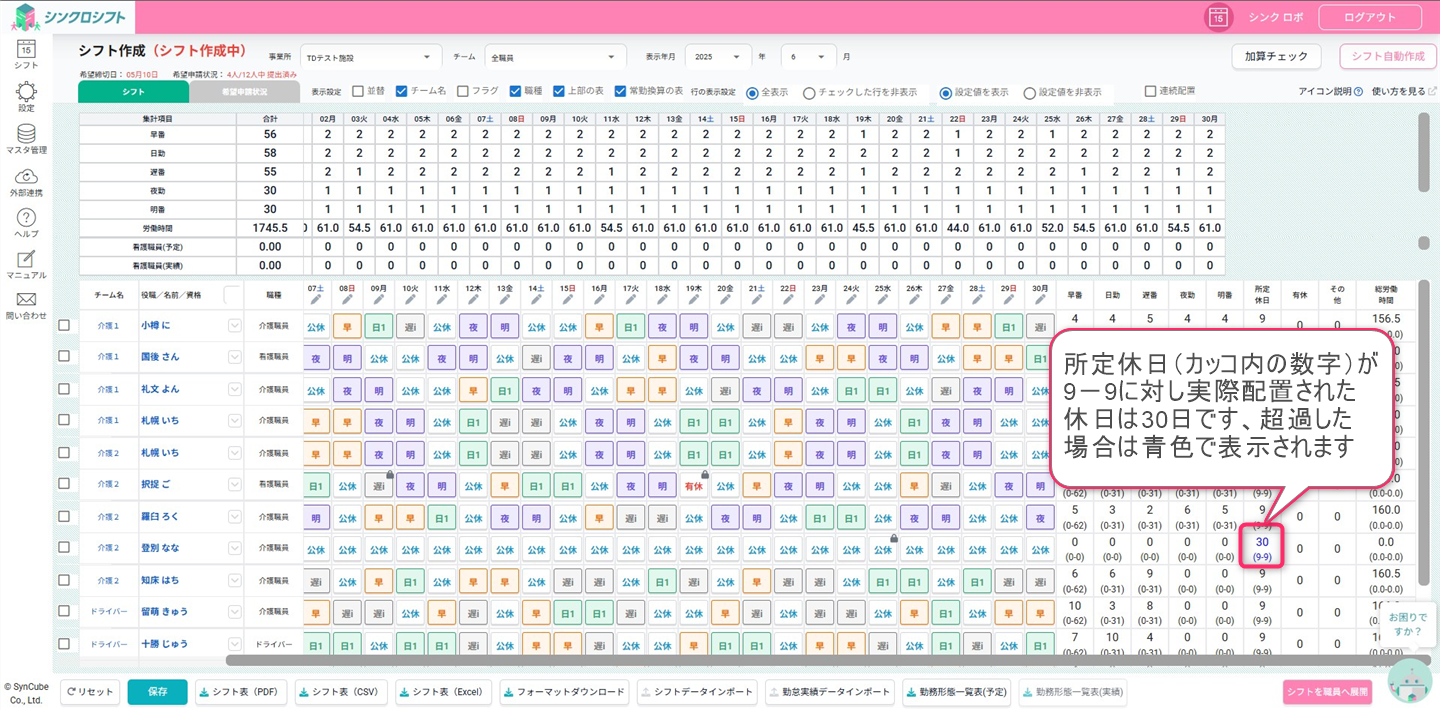1440x710 pixels.
Task: Open the 事業所 dropdown showing TDテスト施設
Action: pos(371,57)
